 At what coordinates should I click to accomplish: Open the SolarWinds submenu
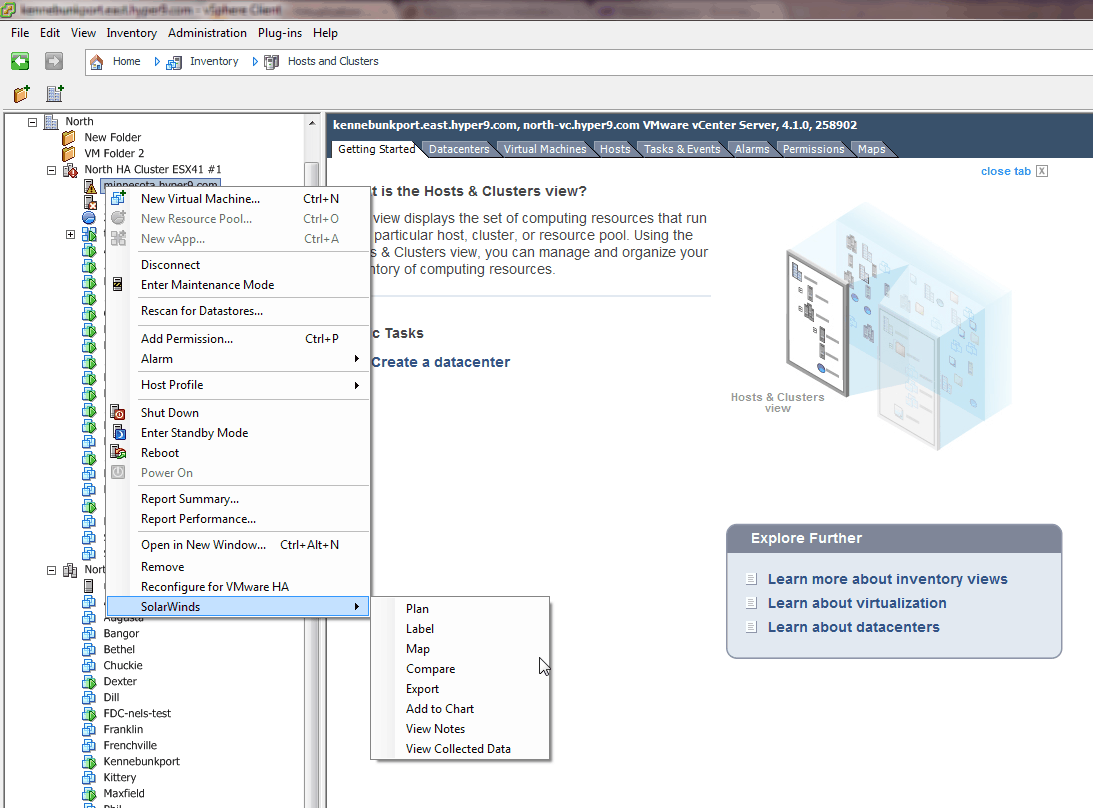tap(237, 607)
